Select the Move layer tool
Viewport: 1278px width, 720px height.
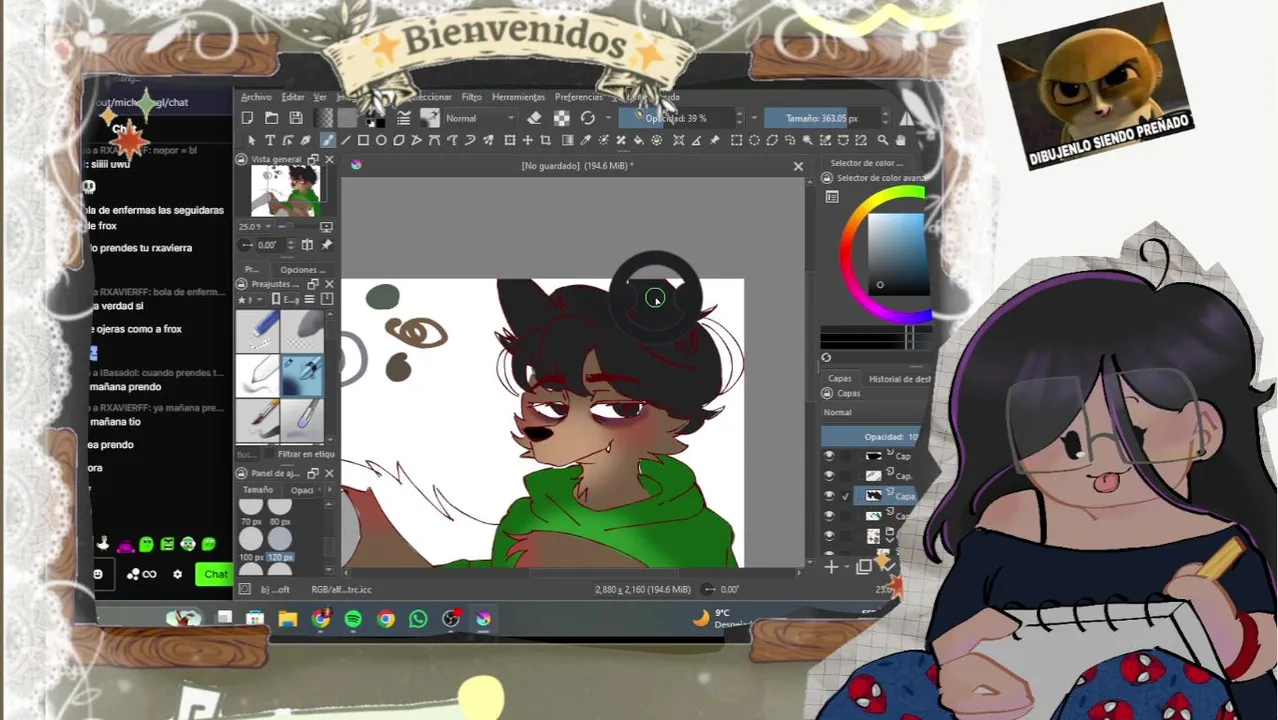pyautogui.click(x=527, y=140)
